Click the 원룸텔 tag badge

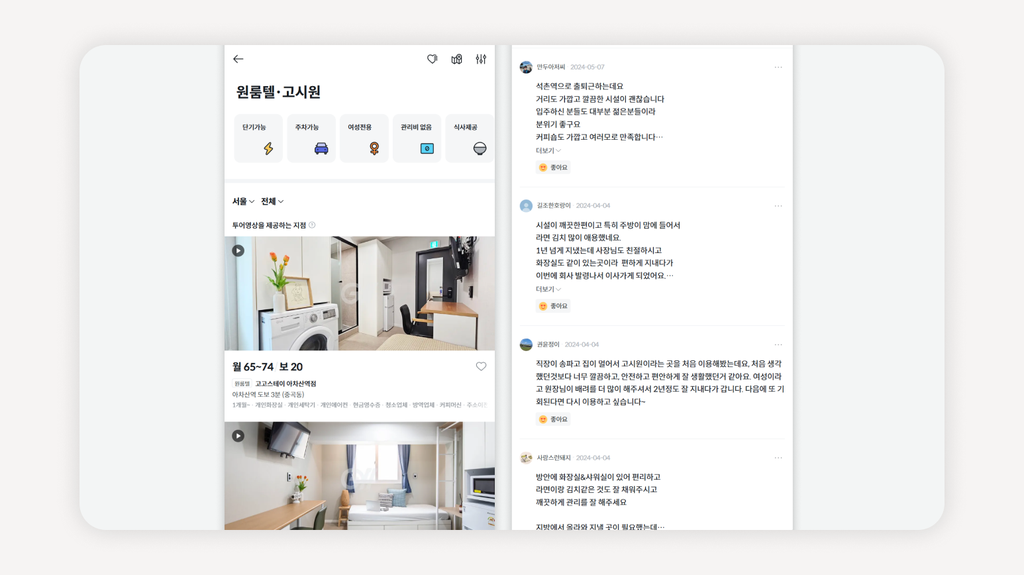pos(242,384)
